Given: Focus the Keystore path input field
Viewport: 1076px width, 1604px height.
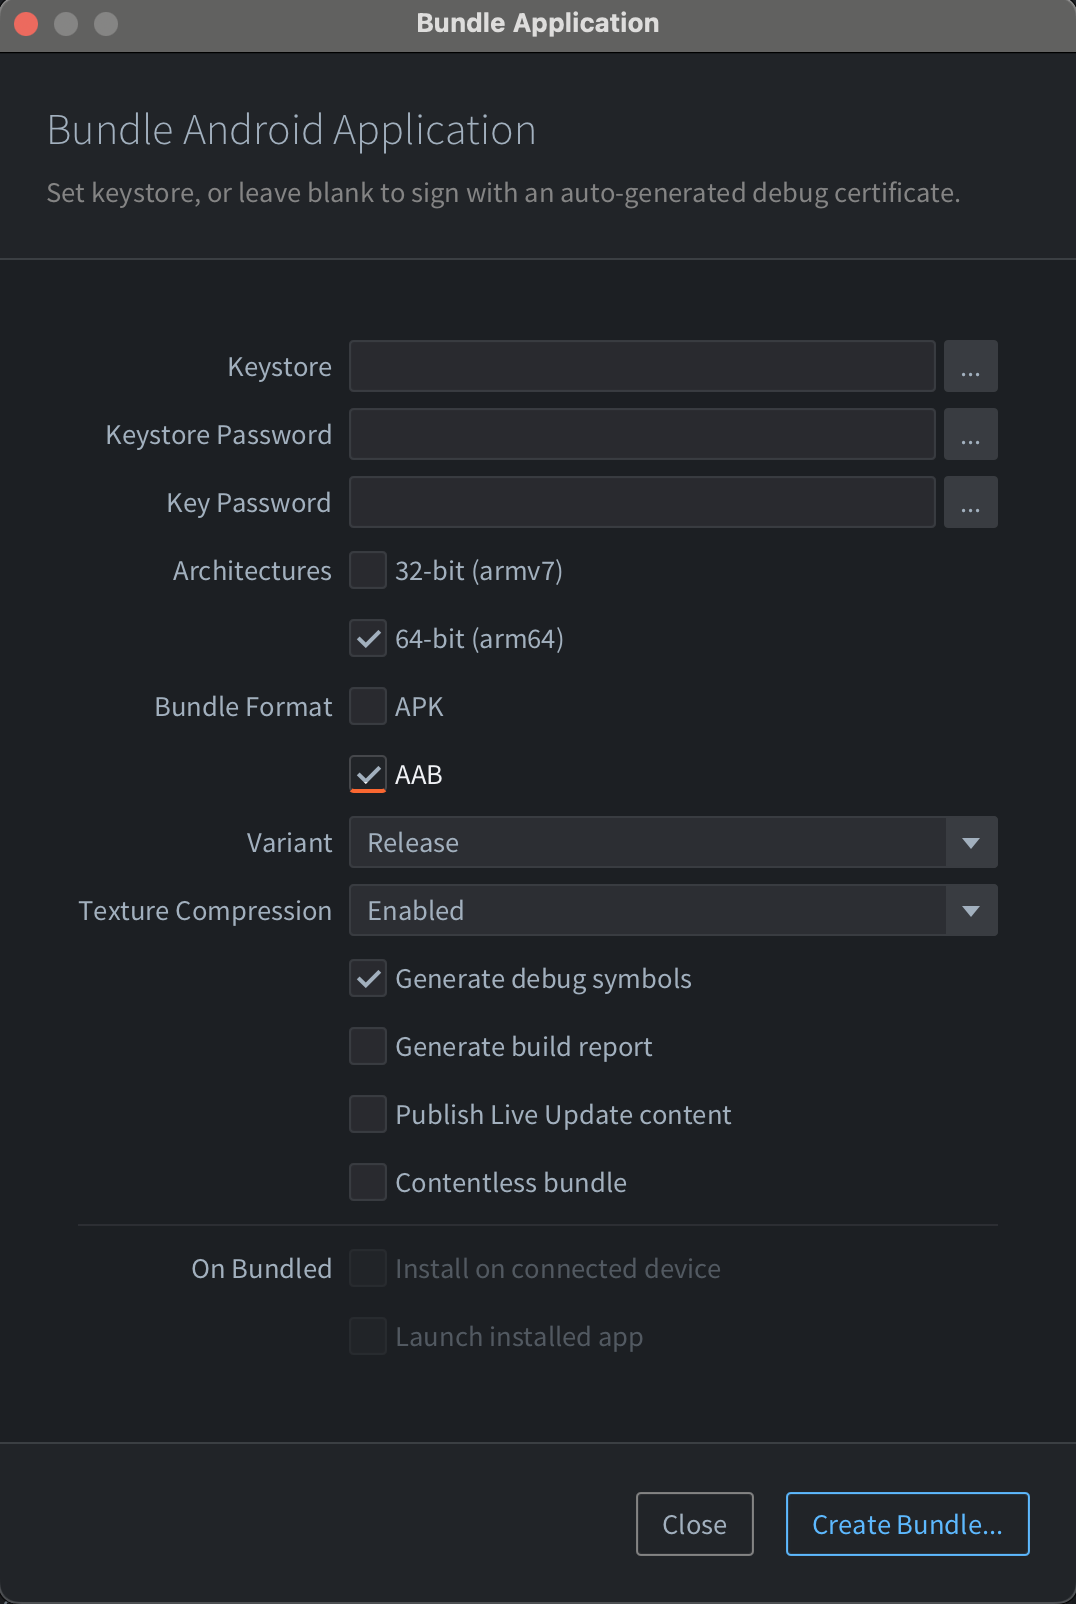Looking at the screenshot, I should coord(642,366).
